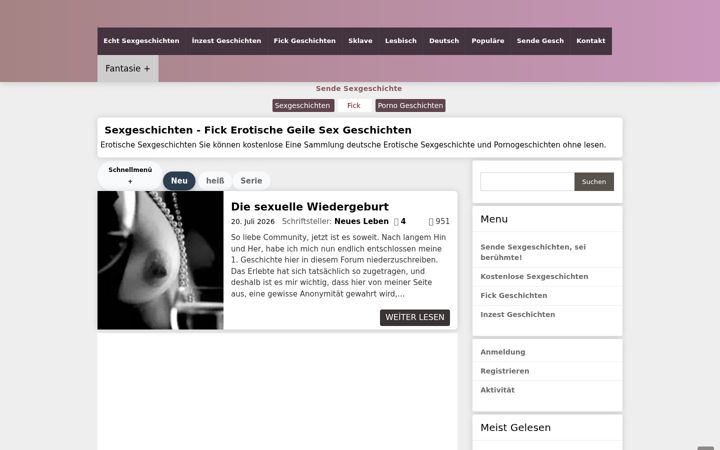Click the Sende Sexgeschichte link

click(359, 89)
